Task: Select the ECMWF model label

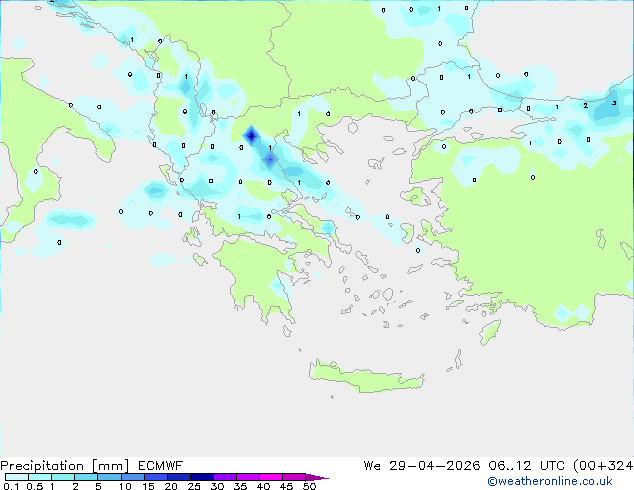Action: [161, 466]
